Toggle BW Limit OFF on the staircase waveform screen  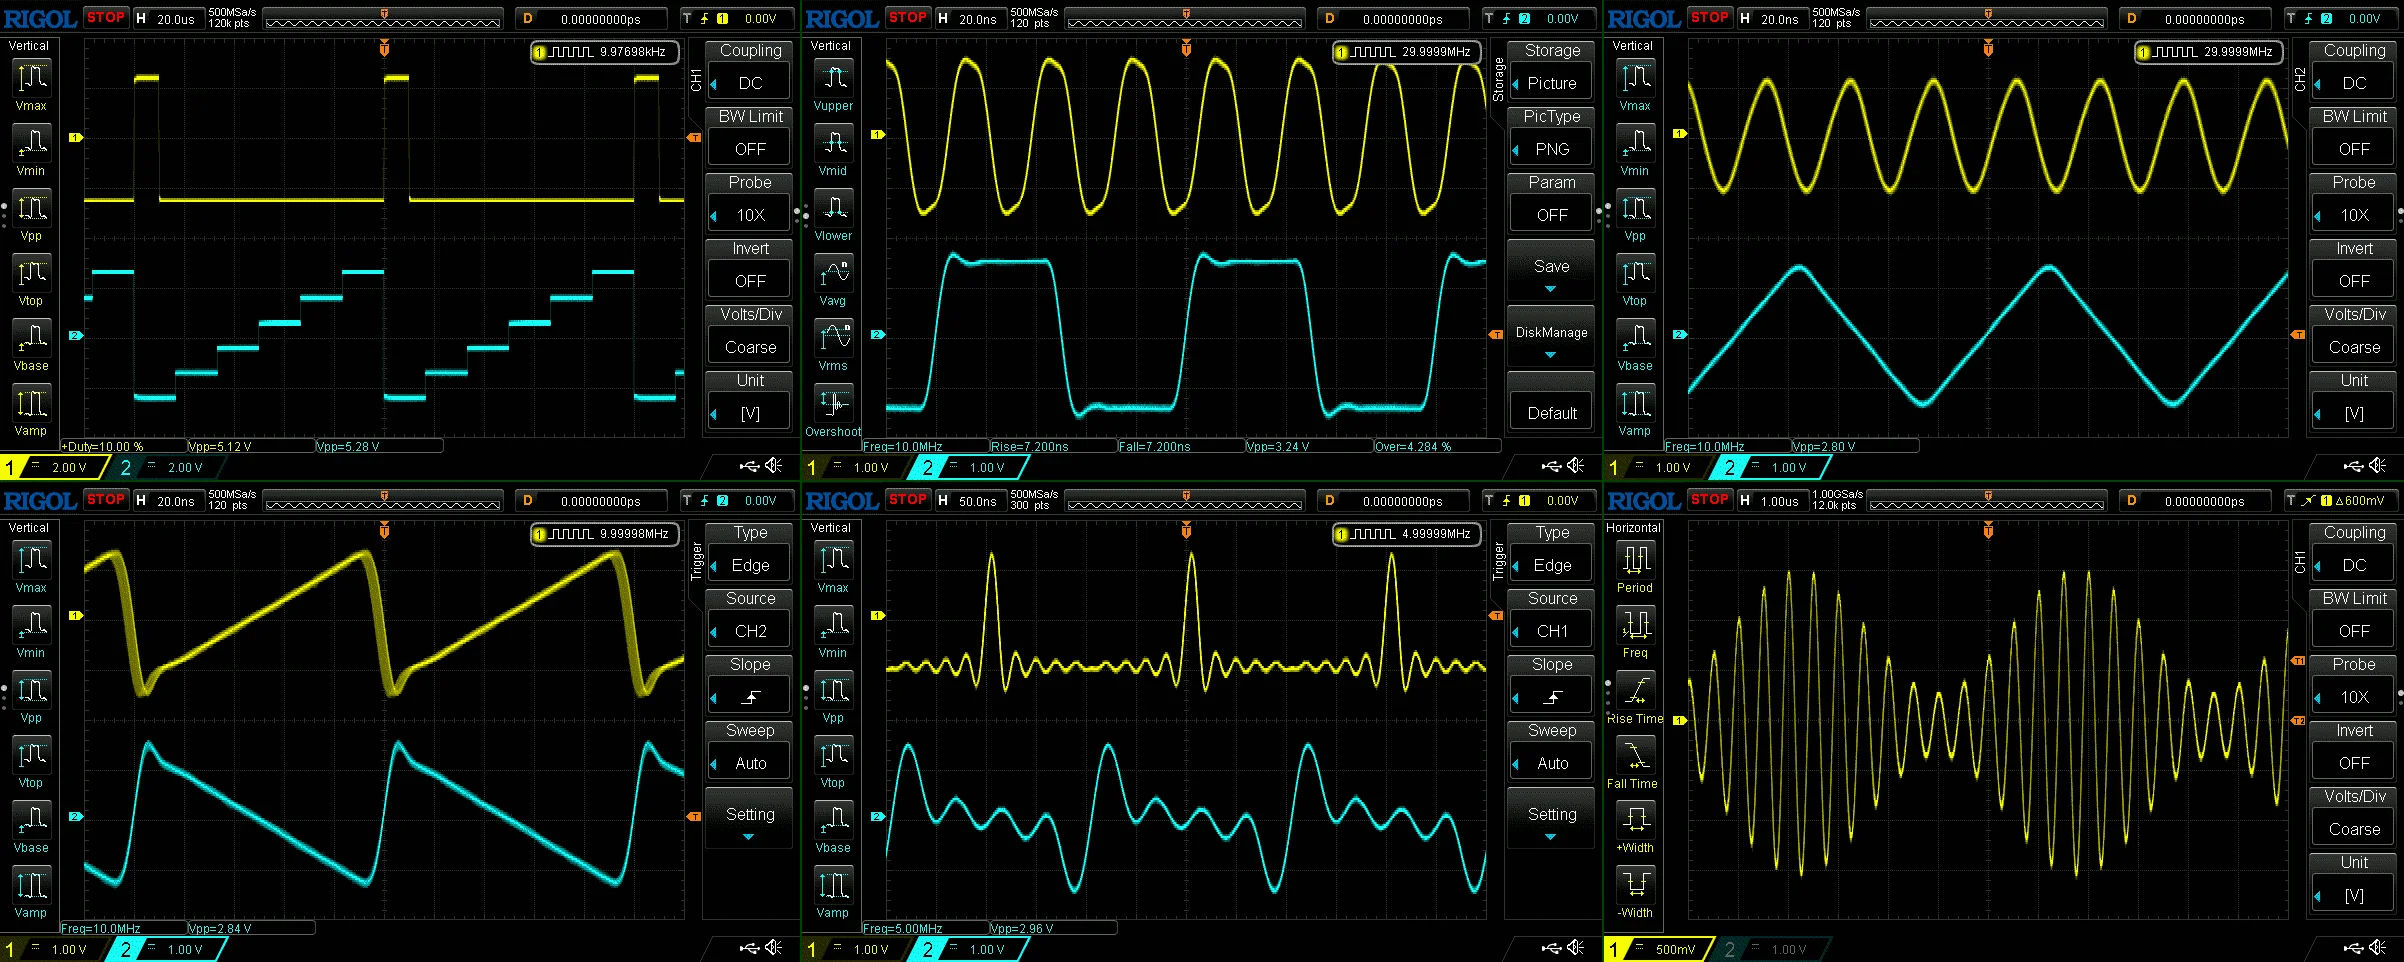750,137
